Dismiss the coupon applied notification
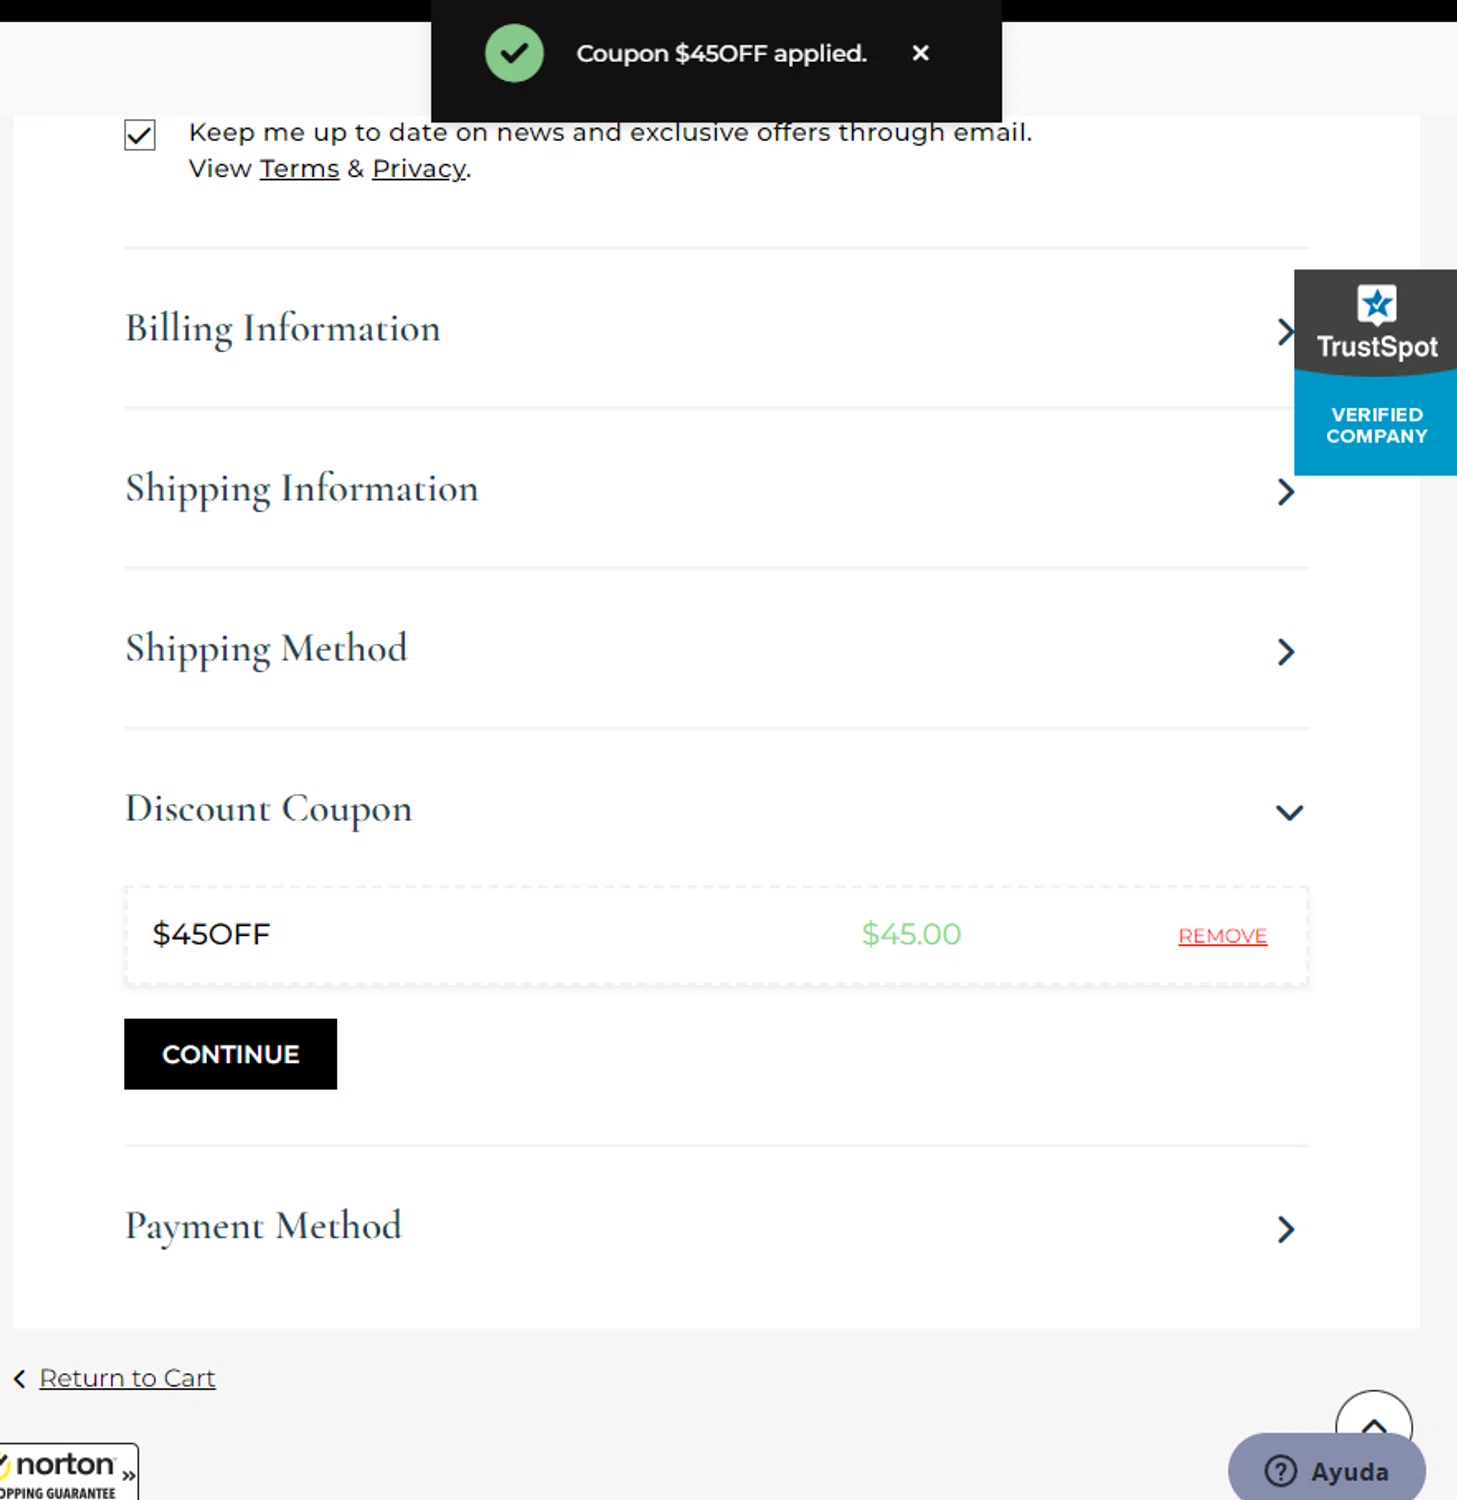1457x1500 pixels. (x=920, y=53)
